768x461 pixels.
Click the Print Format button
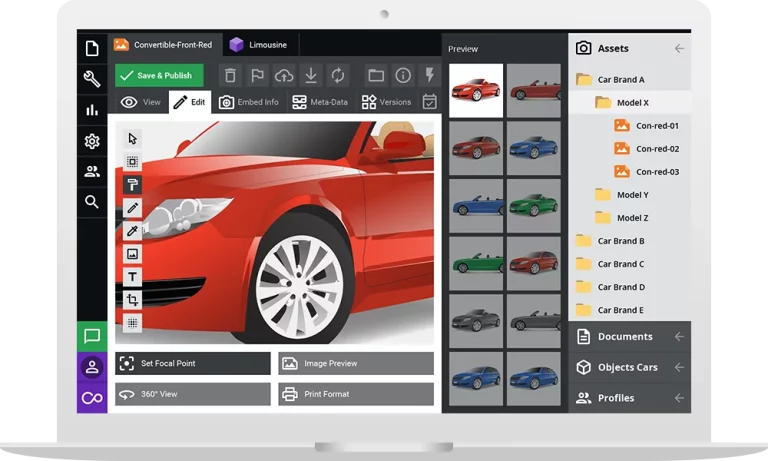(356, 394)
